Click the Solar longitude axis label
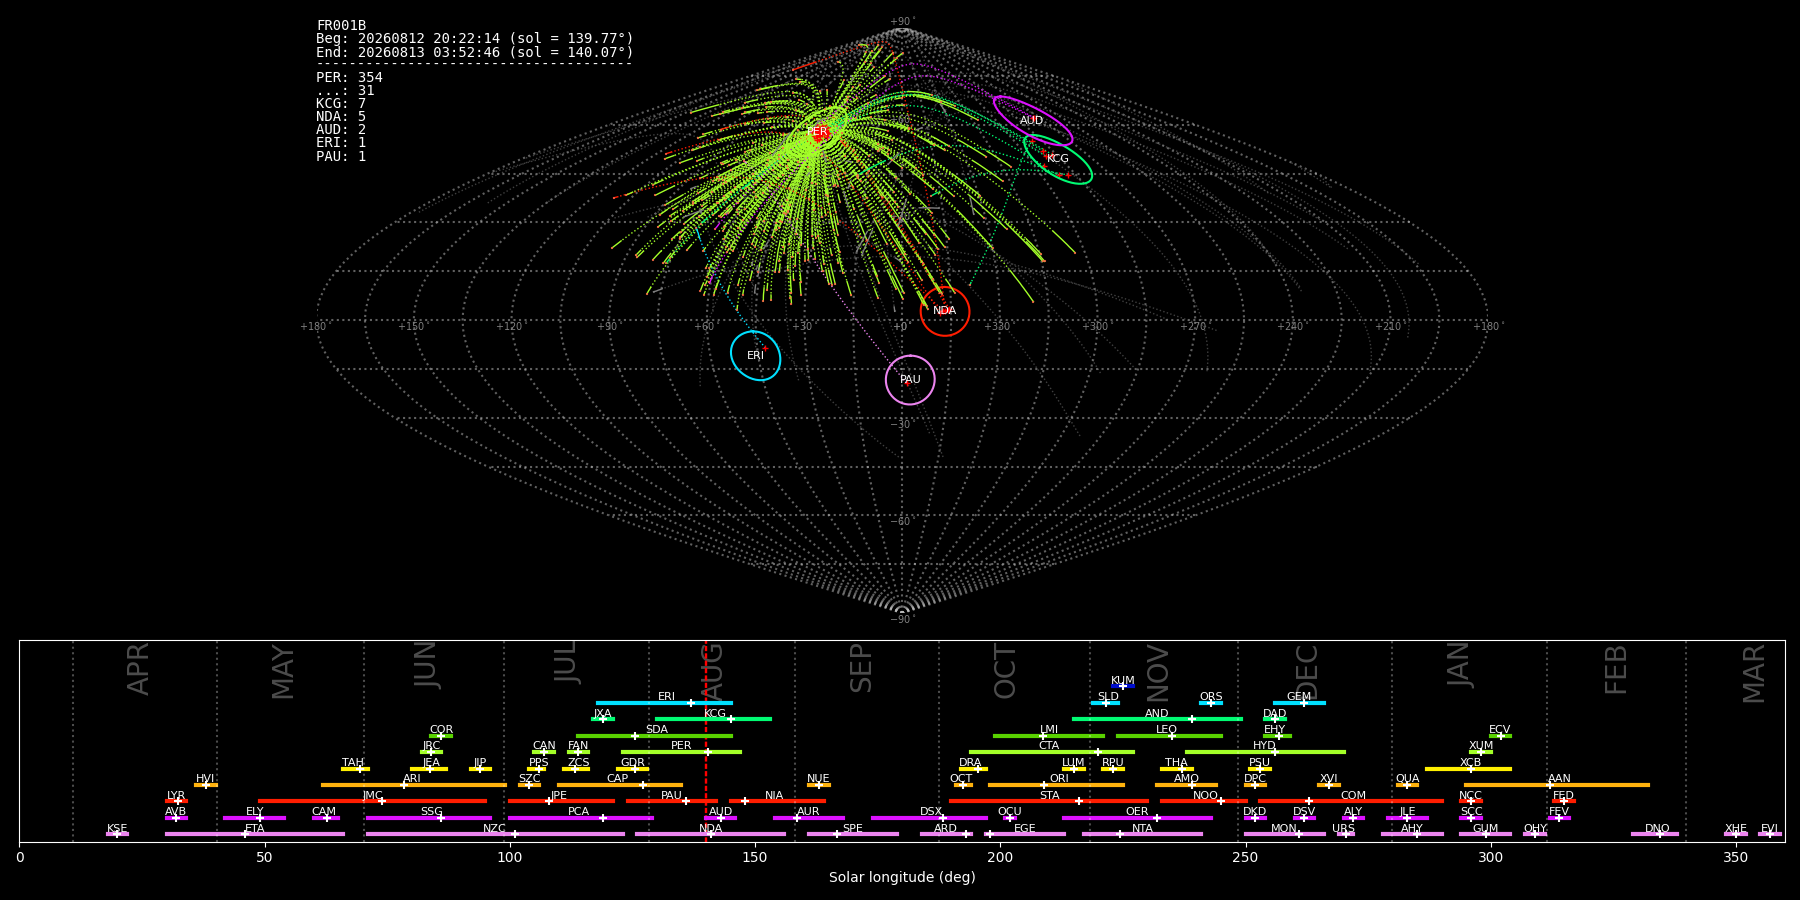Viewport: 1800px width, 900px height. (x=902, y=877)
